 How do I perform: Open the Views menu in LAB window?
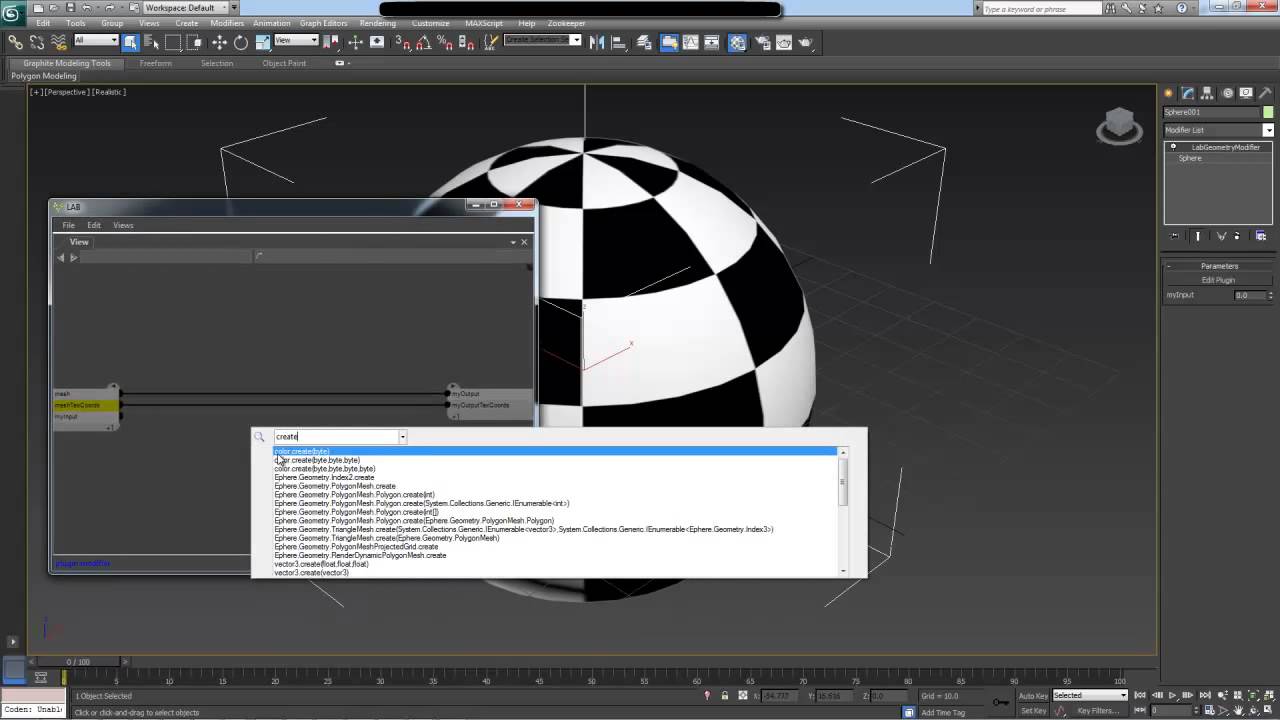coord(123,225)
